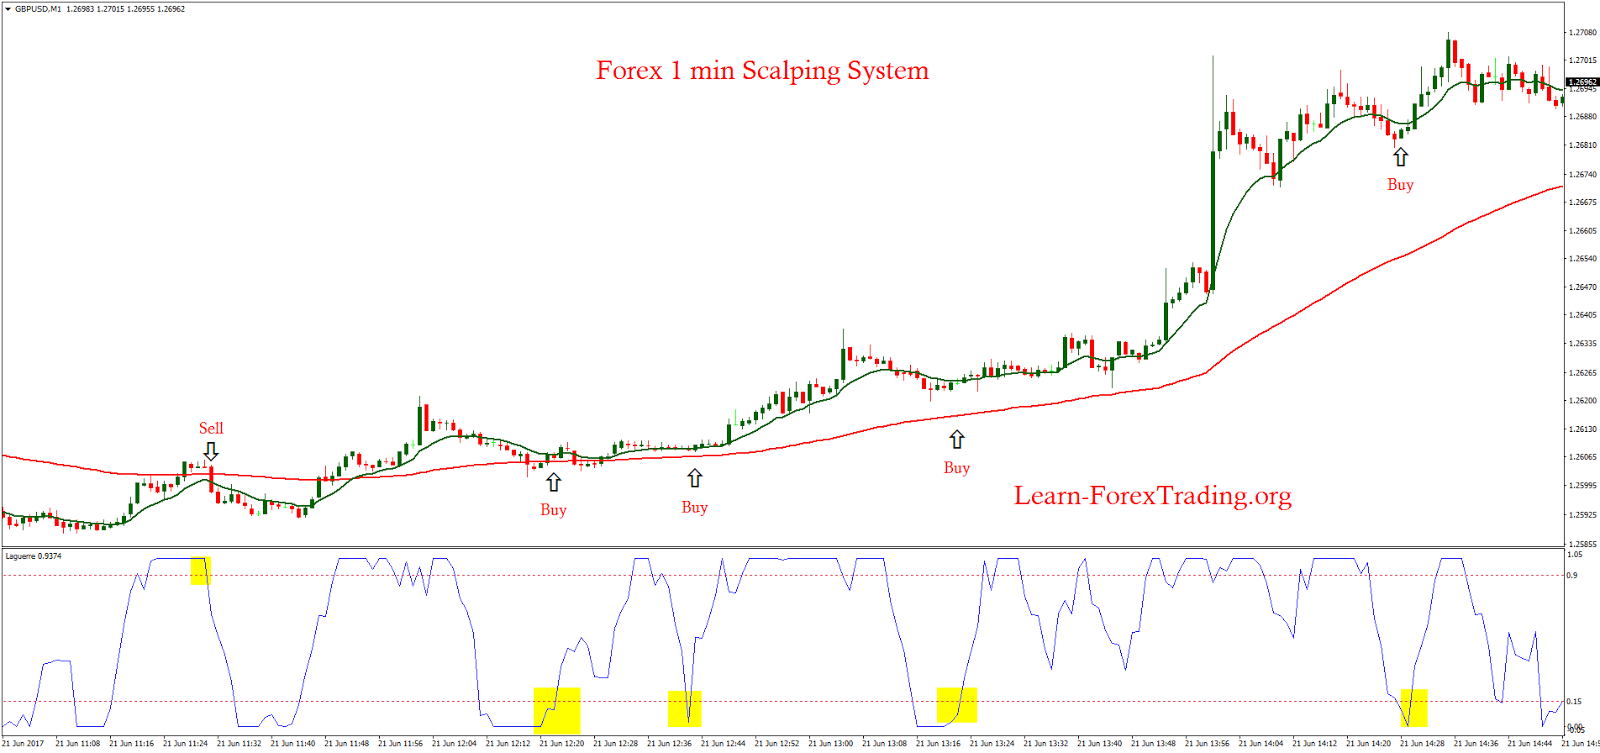Click time axis label 21 Jun 13:48

[x=1154, y=744]
